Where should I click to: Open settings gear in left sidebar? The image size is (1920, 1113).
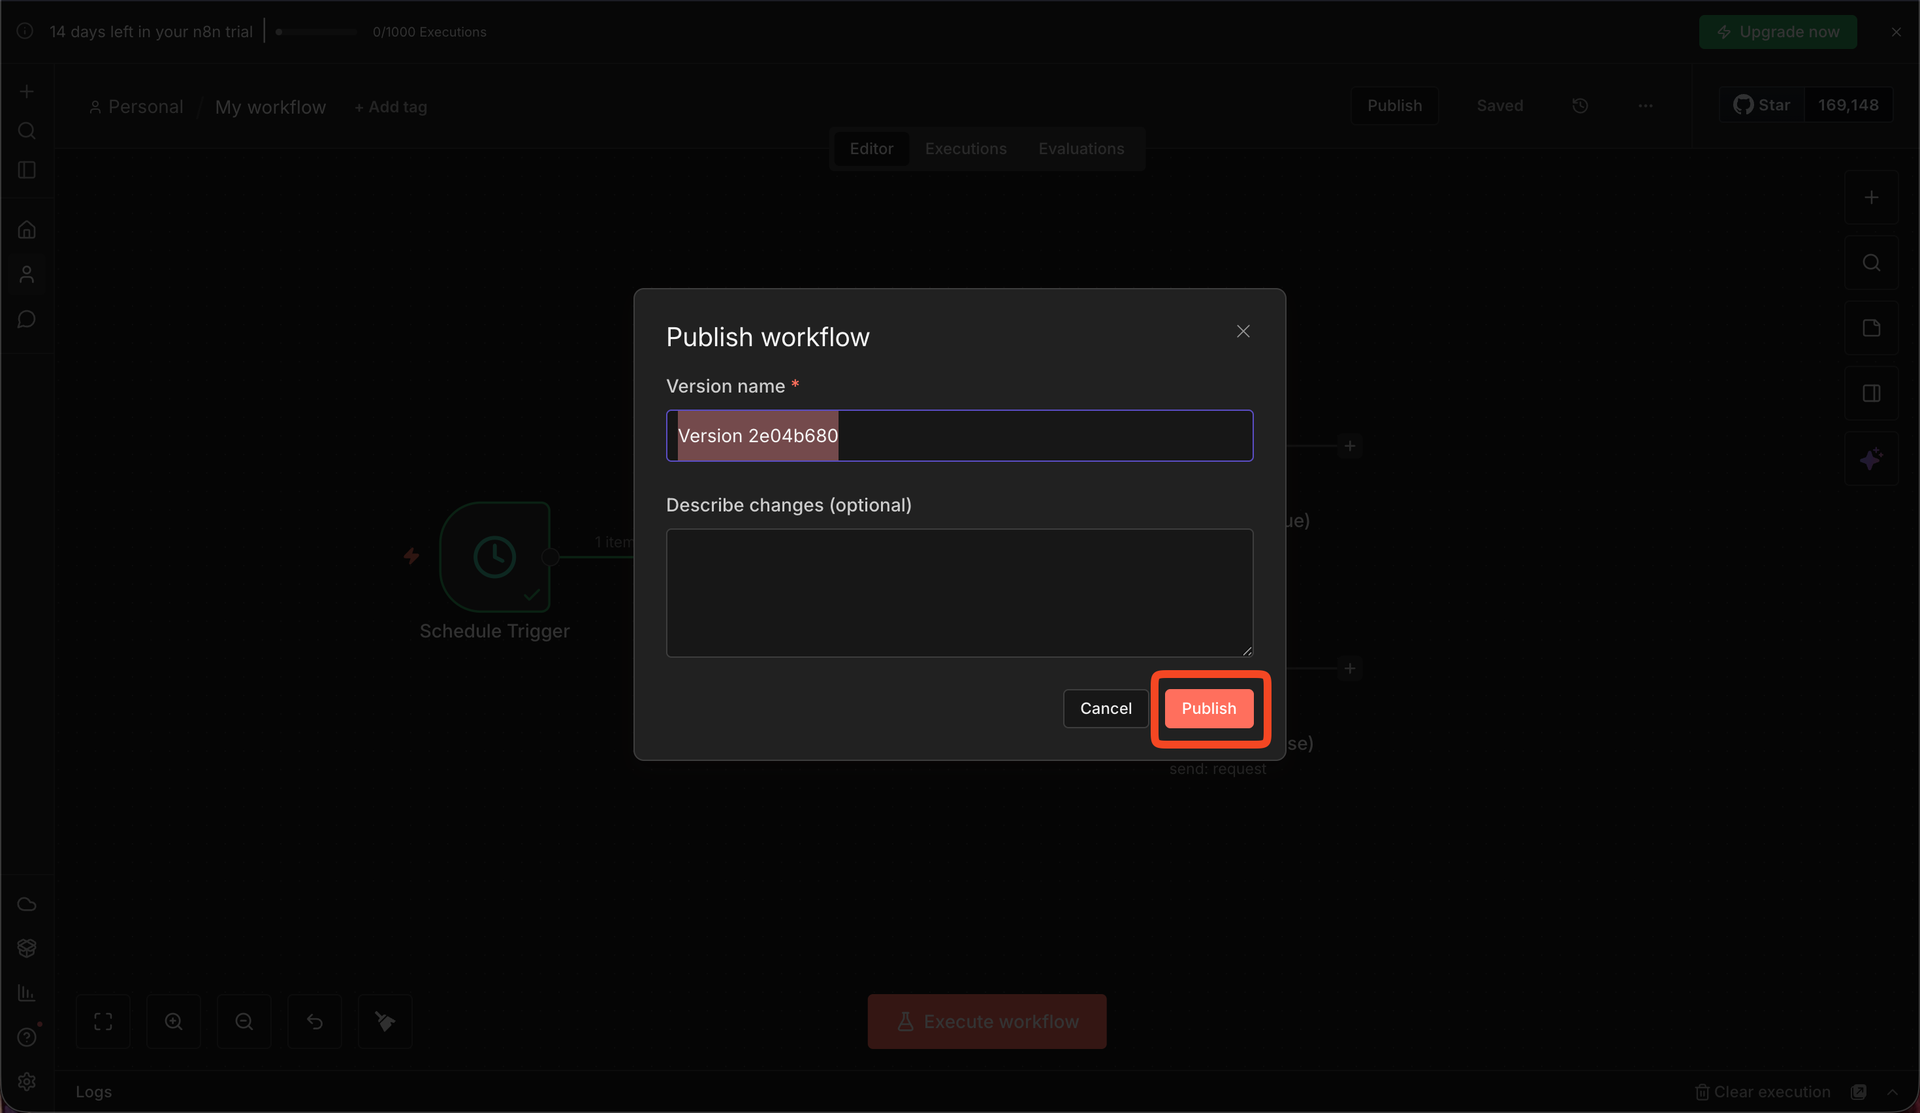[27, 1082]
